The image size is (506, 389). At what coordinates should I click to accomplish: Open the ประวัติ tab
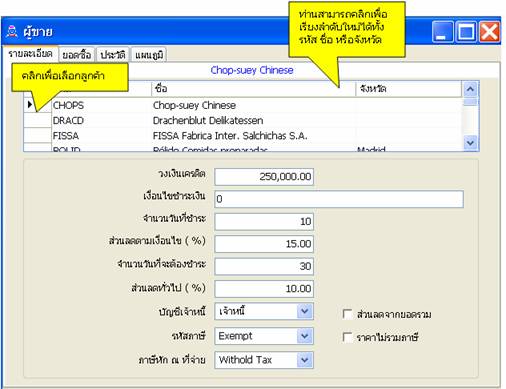(x=113, y=55)
